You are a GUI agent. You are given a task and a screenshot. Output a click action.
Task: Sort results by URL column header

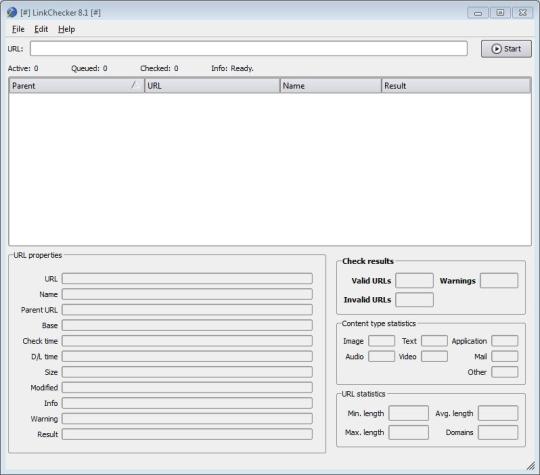(x=212, y=85)
